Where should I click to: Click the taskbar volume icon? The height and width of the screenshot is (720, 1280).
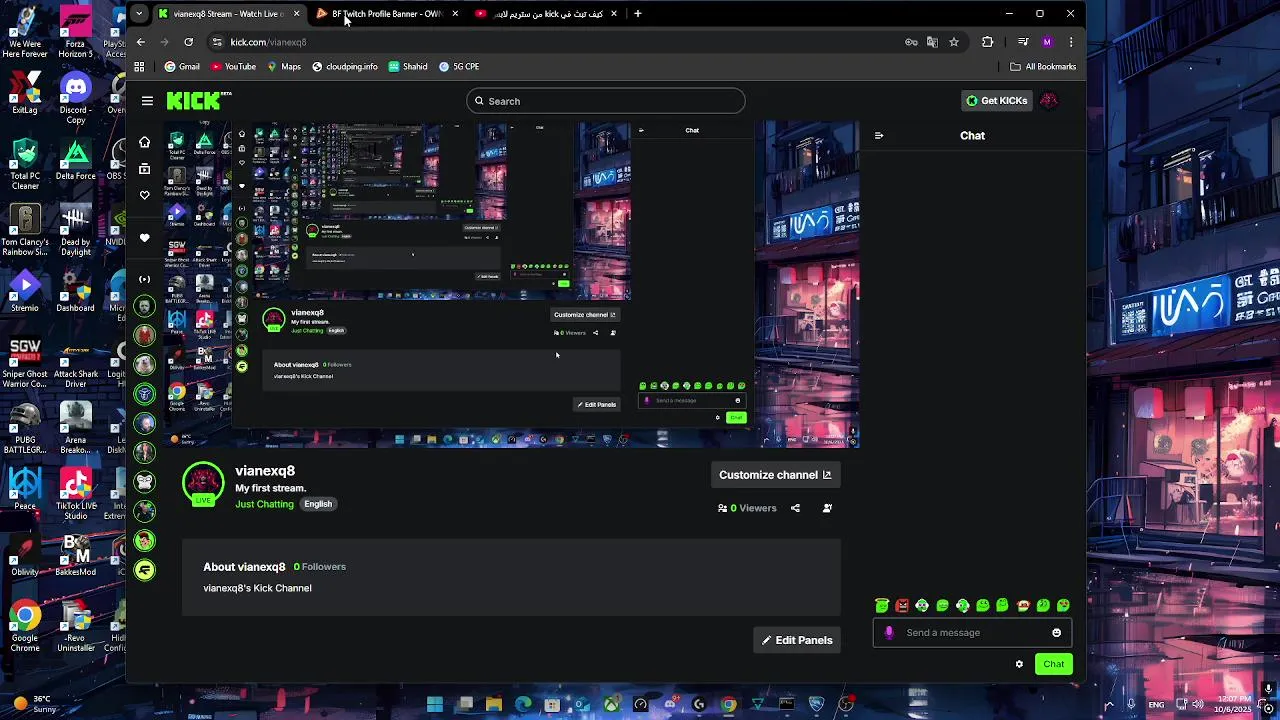pyautogui.click(x=1197, y=705)
